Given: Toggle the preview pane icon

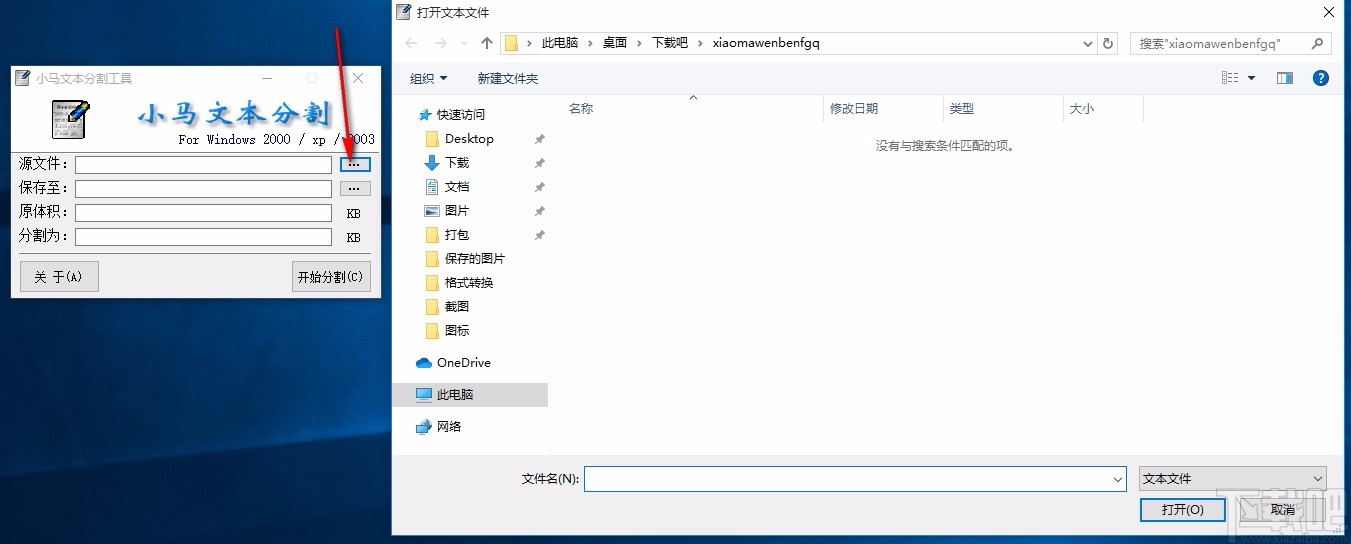Looking at the screenshot, I should pyautogui.click(x=1285, y=78).
